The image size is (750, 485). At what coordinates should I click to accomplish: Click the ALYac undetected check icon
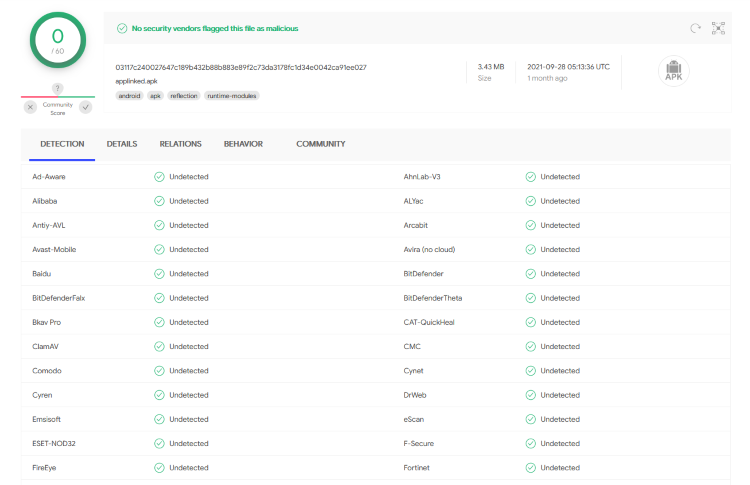(530, 201)
